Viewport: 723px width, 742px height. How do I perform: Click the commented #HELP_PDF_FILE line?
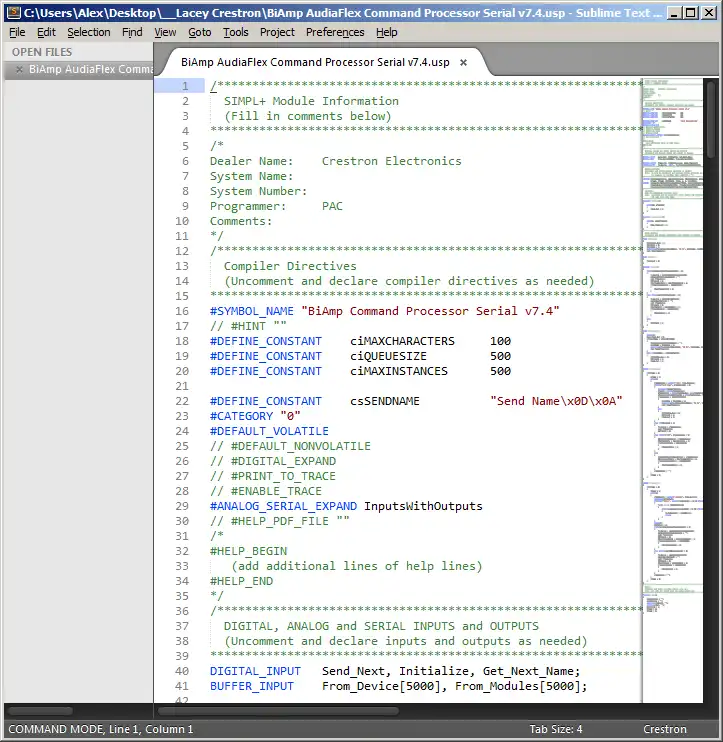(280, 521)
